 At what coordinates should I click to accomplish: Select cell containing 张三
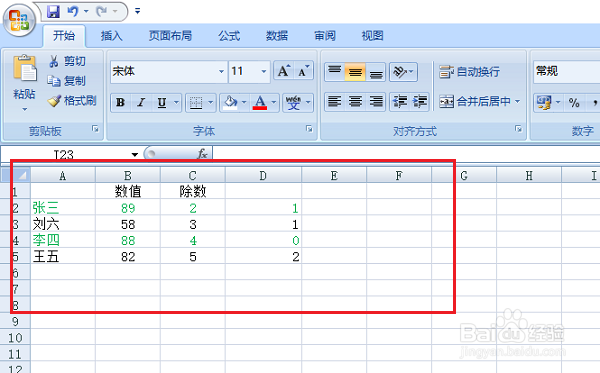pyautogui.click(x=63, y=208)
